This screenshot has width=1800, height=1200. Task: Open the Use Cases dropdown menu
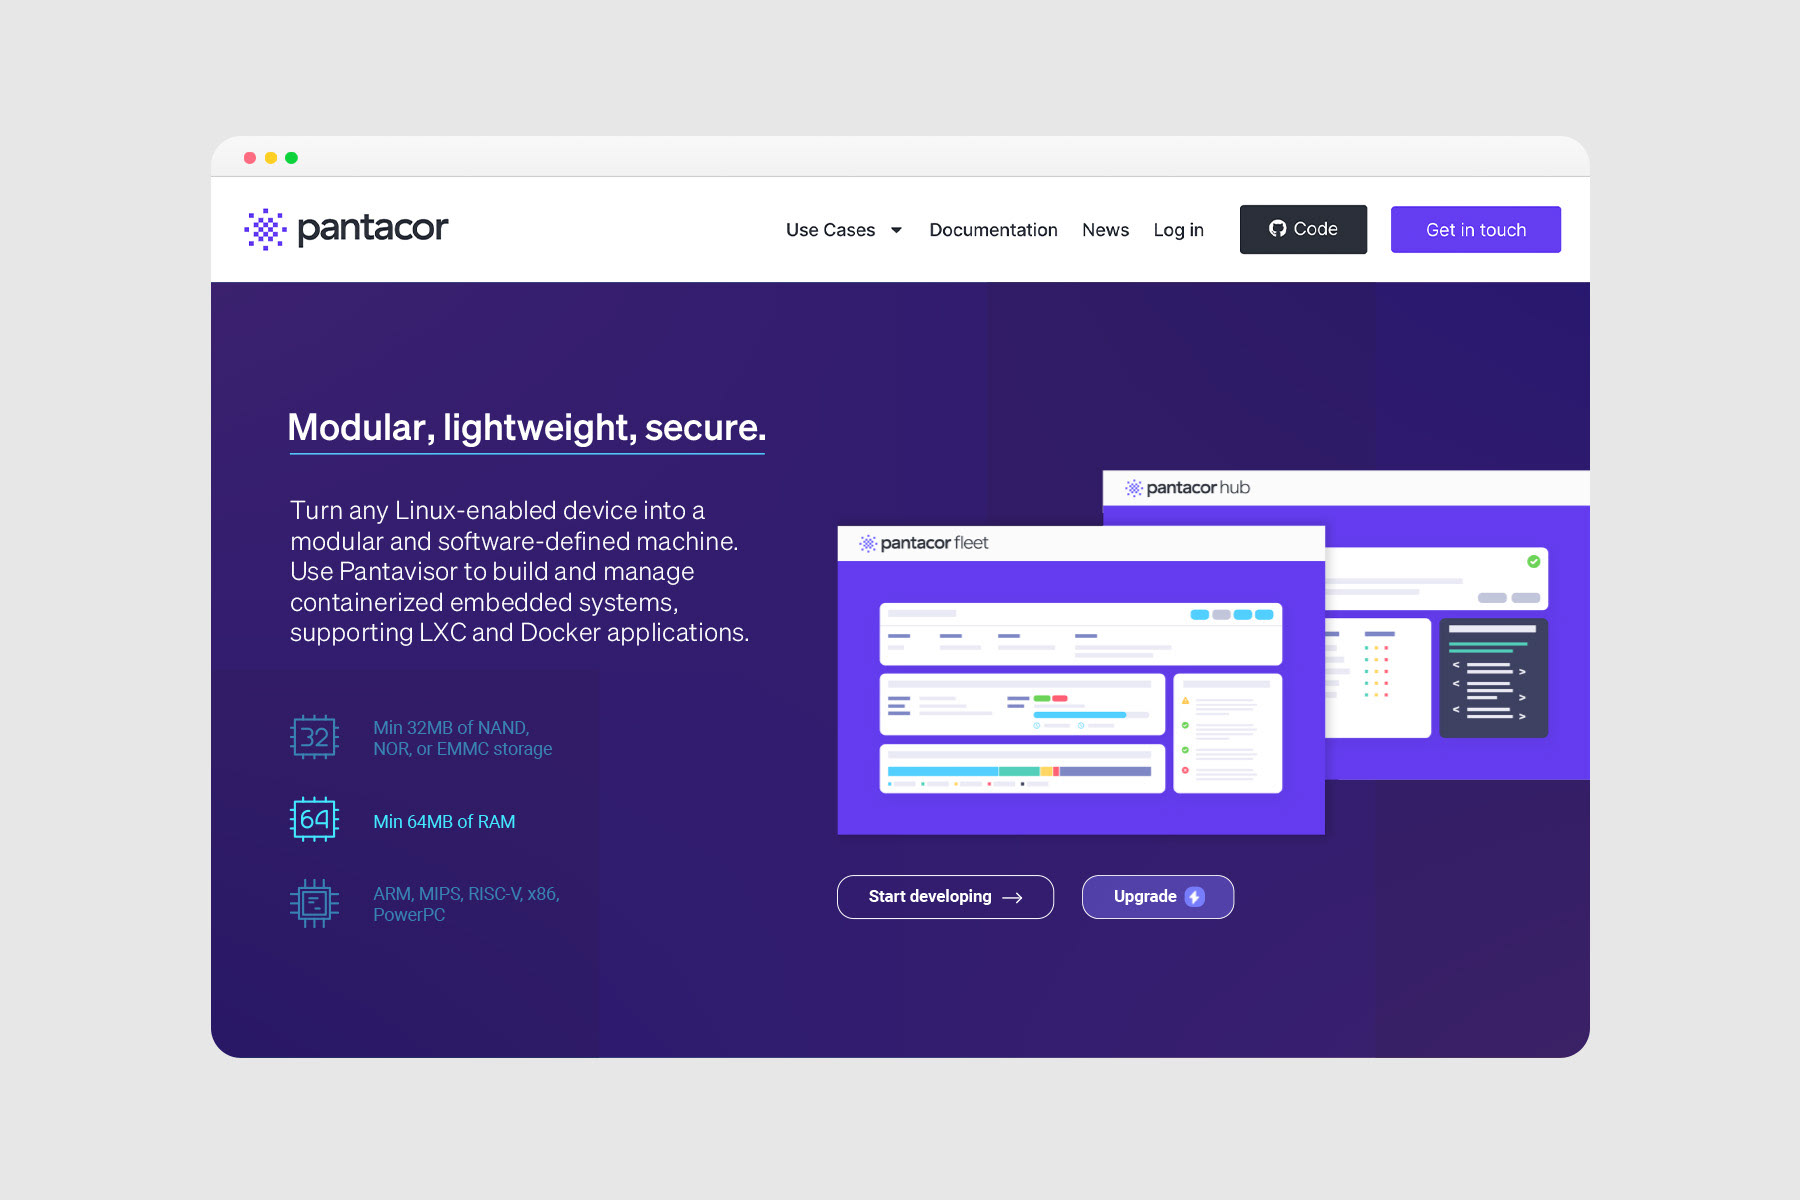[844, 230]
